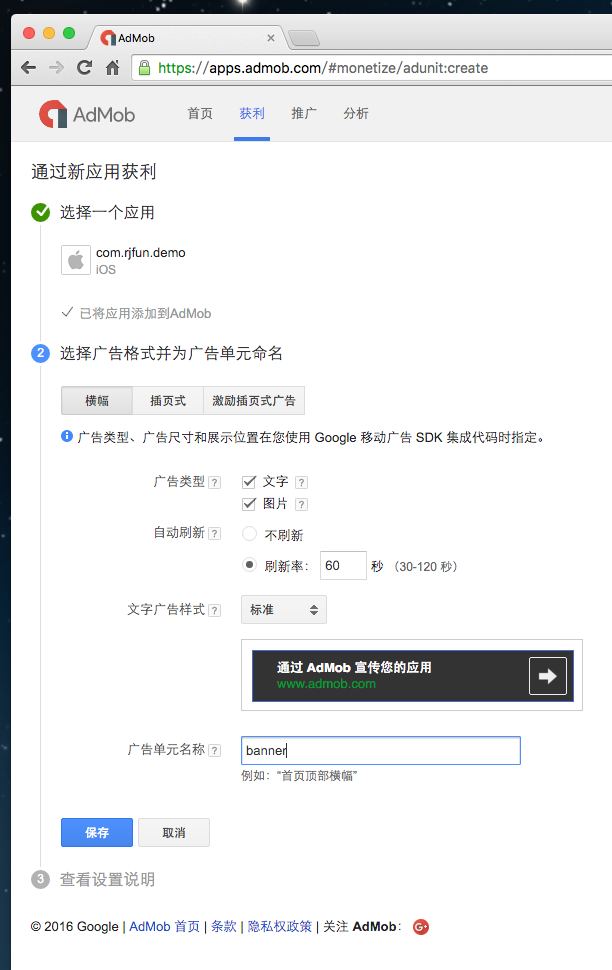Click the 选择一个应用 step heading

[x=107, y=213]
